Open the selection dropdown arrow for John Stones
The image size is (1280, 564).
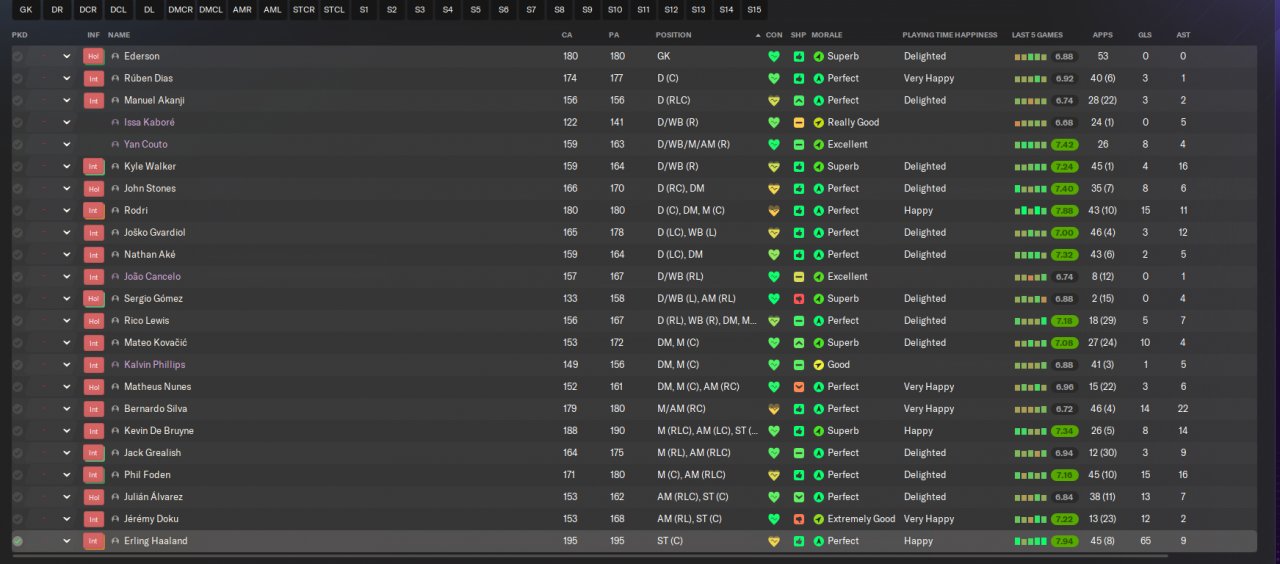(x=67, y=188)
